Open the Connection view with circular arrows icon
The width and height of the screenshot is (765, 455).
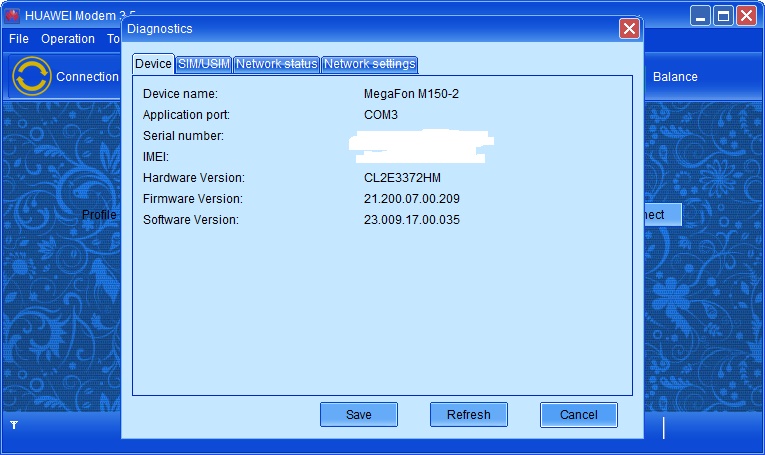coord(32,76)
